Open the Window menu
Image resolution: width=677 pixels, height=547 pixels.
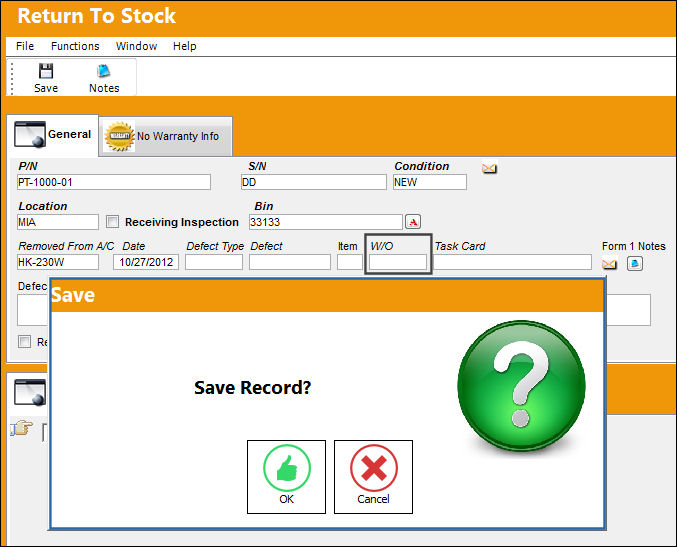[136, 46]
